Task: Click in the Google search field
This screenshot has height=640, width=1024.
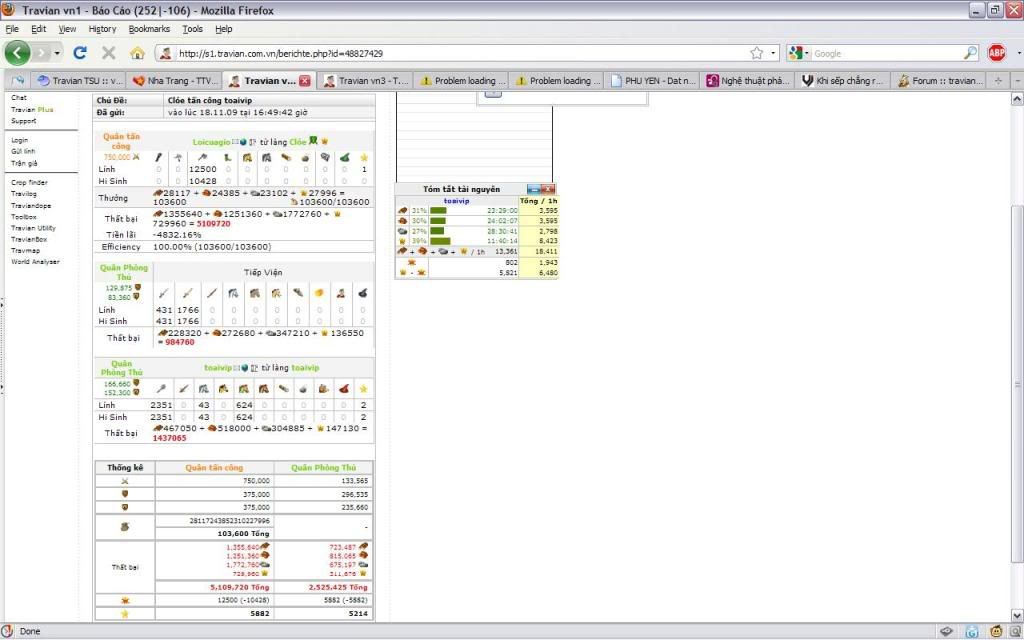Action: pyautogui.click(x=886, y=54)
